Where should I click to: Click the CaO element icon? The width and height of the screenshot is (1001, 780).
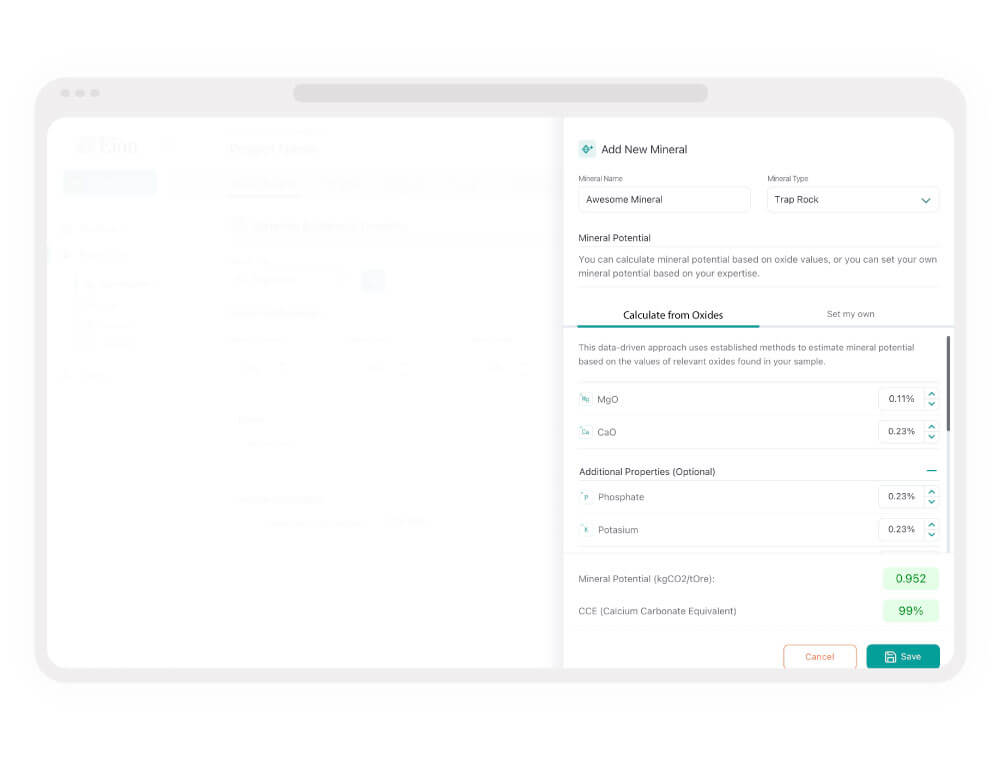pyautogui.click(x=585, y=432)
